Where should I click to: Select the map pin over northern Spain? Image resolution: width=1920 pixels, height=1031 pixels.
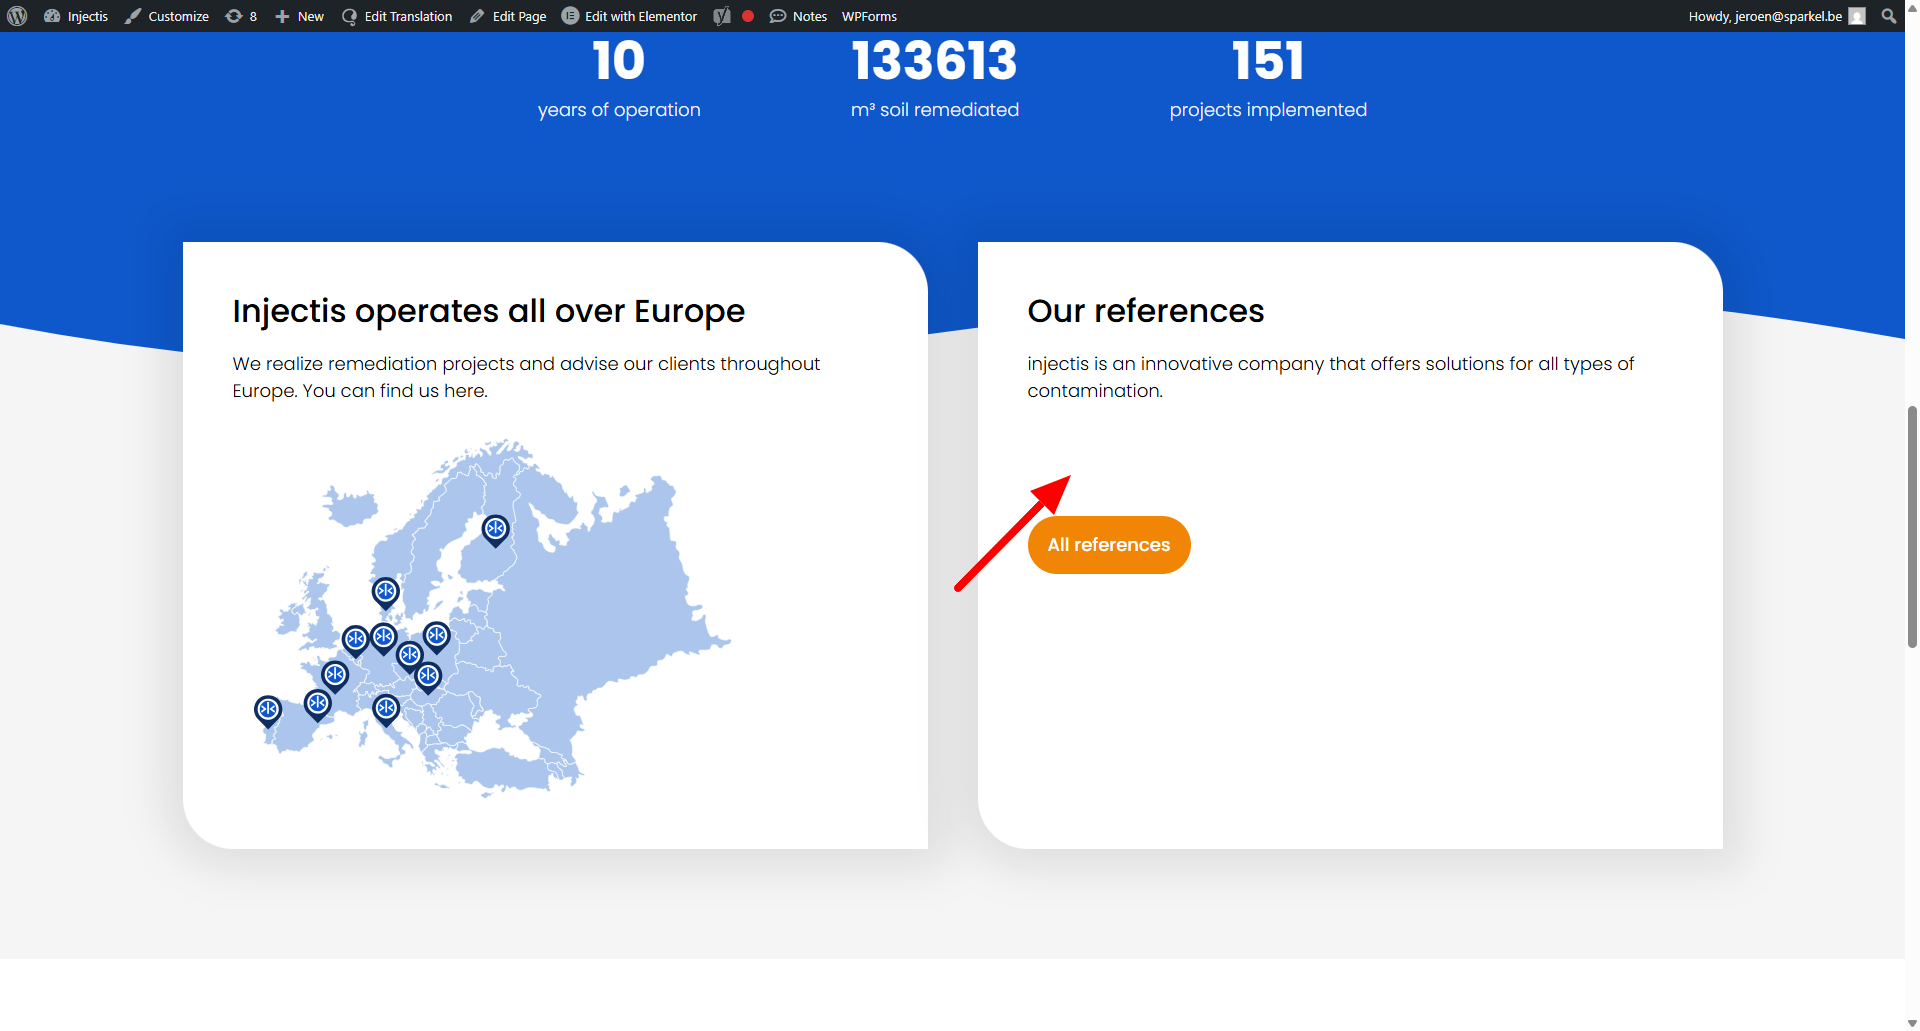coord(317,704)
